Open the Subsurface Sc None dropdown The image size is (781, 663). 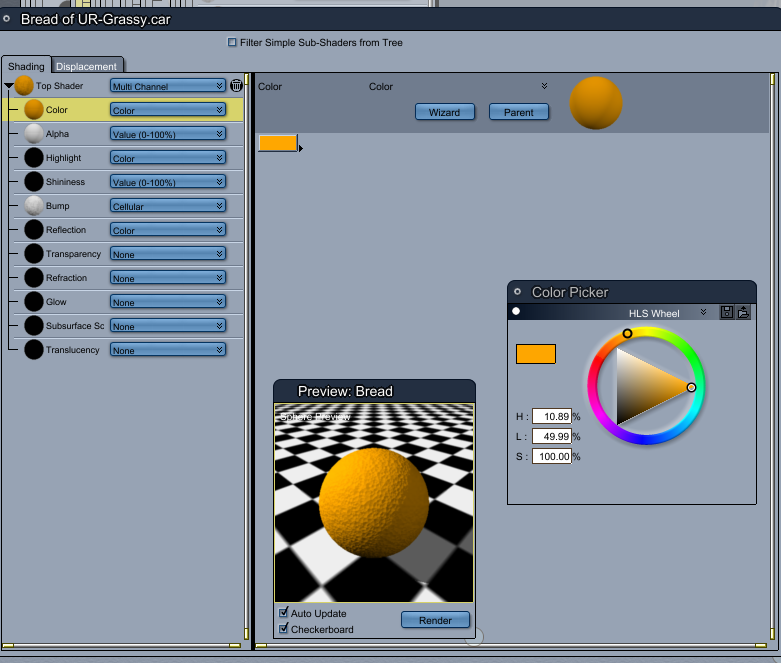(x=168, y=325)
